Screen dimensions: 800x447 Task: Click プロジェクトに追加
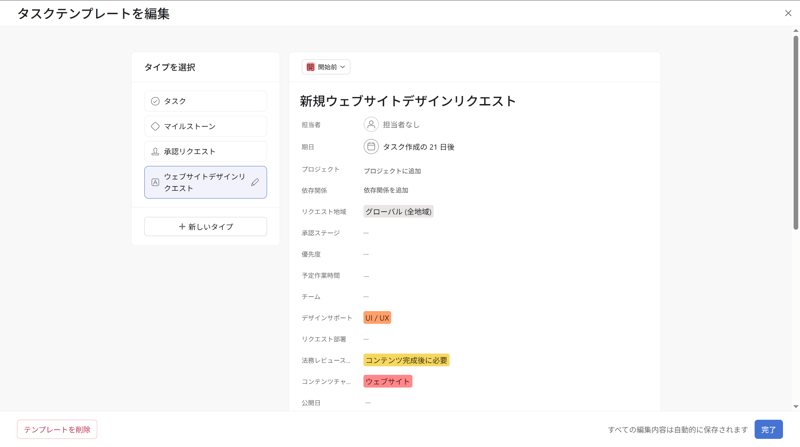392,171
